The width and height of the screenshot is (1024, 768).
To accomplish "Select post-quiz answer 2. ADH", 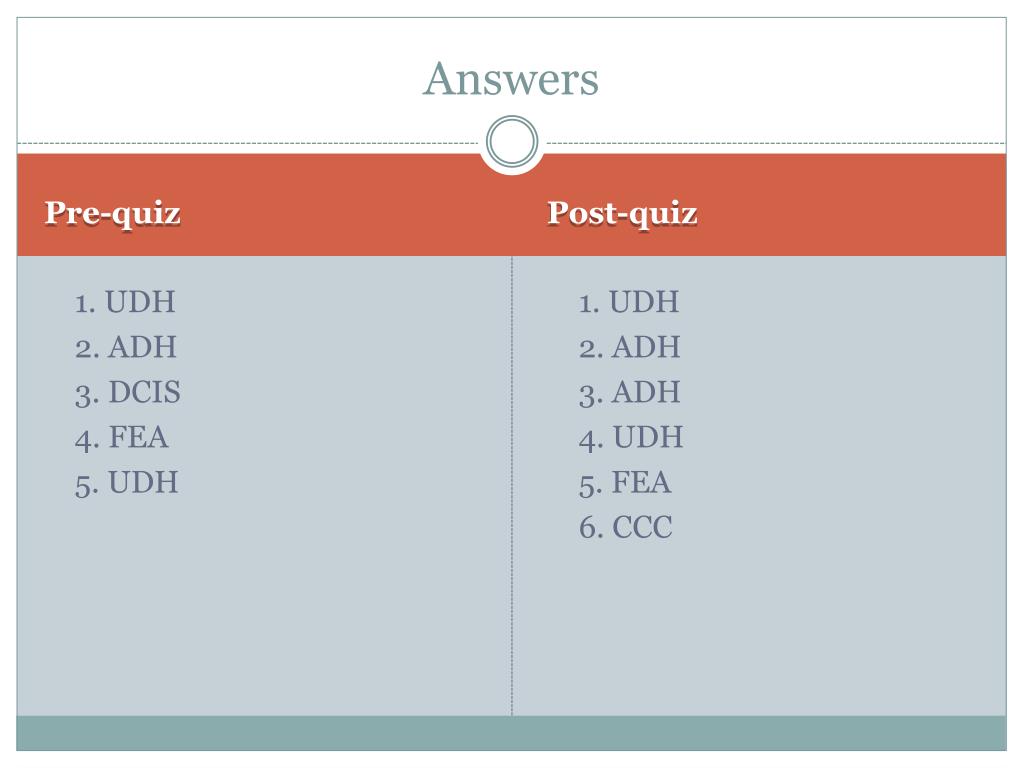I will 630,347.
